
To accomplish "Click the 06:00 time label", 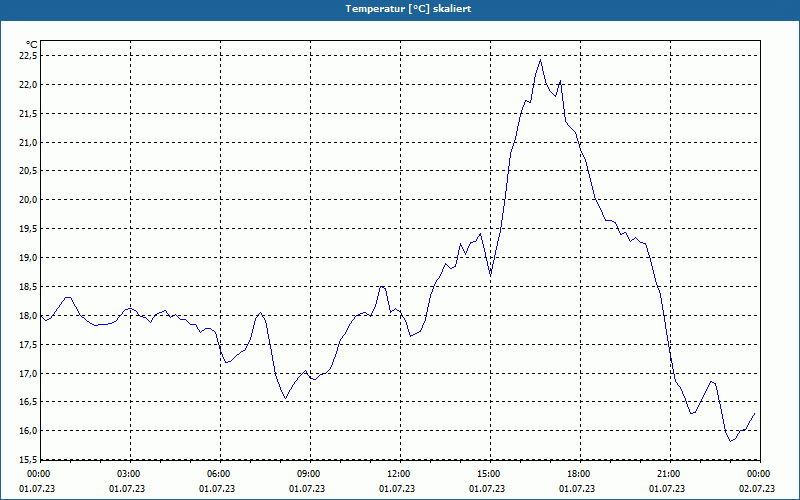I will tap(220, 474).
